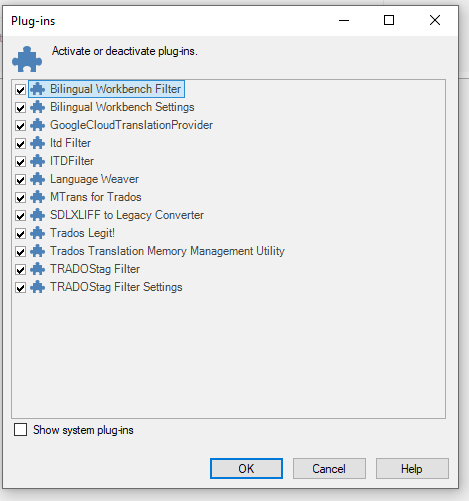Image resolution: width=469 pixels, height=501 pixels.
Task: Select the Bilingual Workbench Settings row text
Action: [x=122, y=107]
